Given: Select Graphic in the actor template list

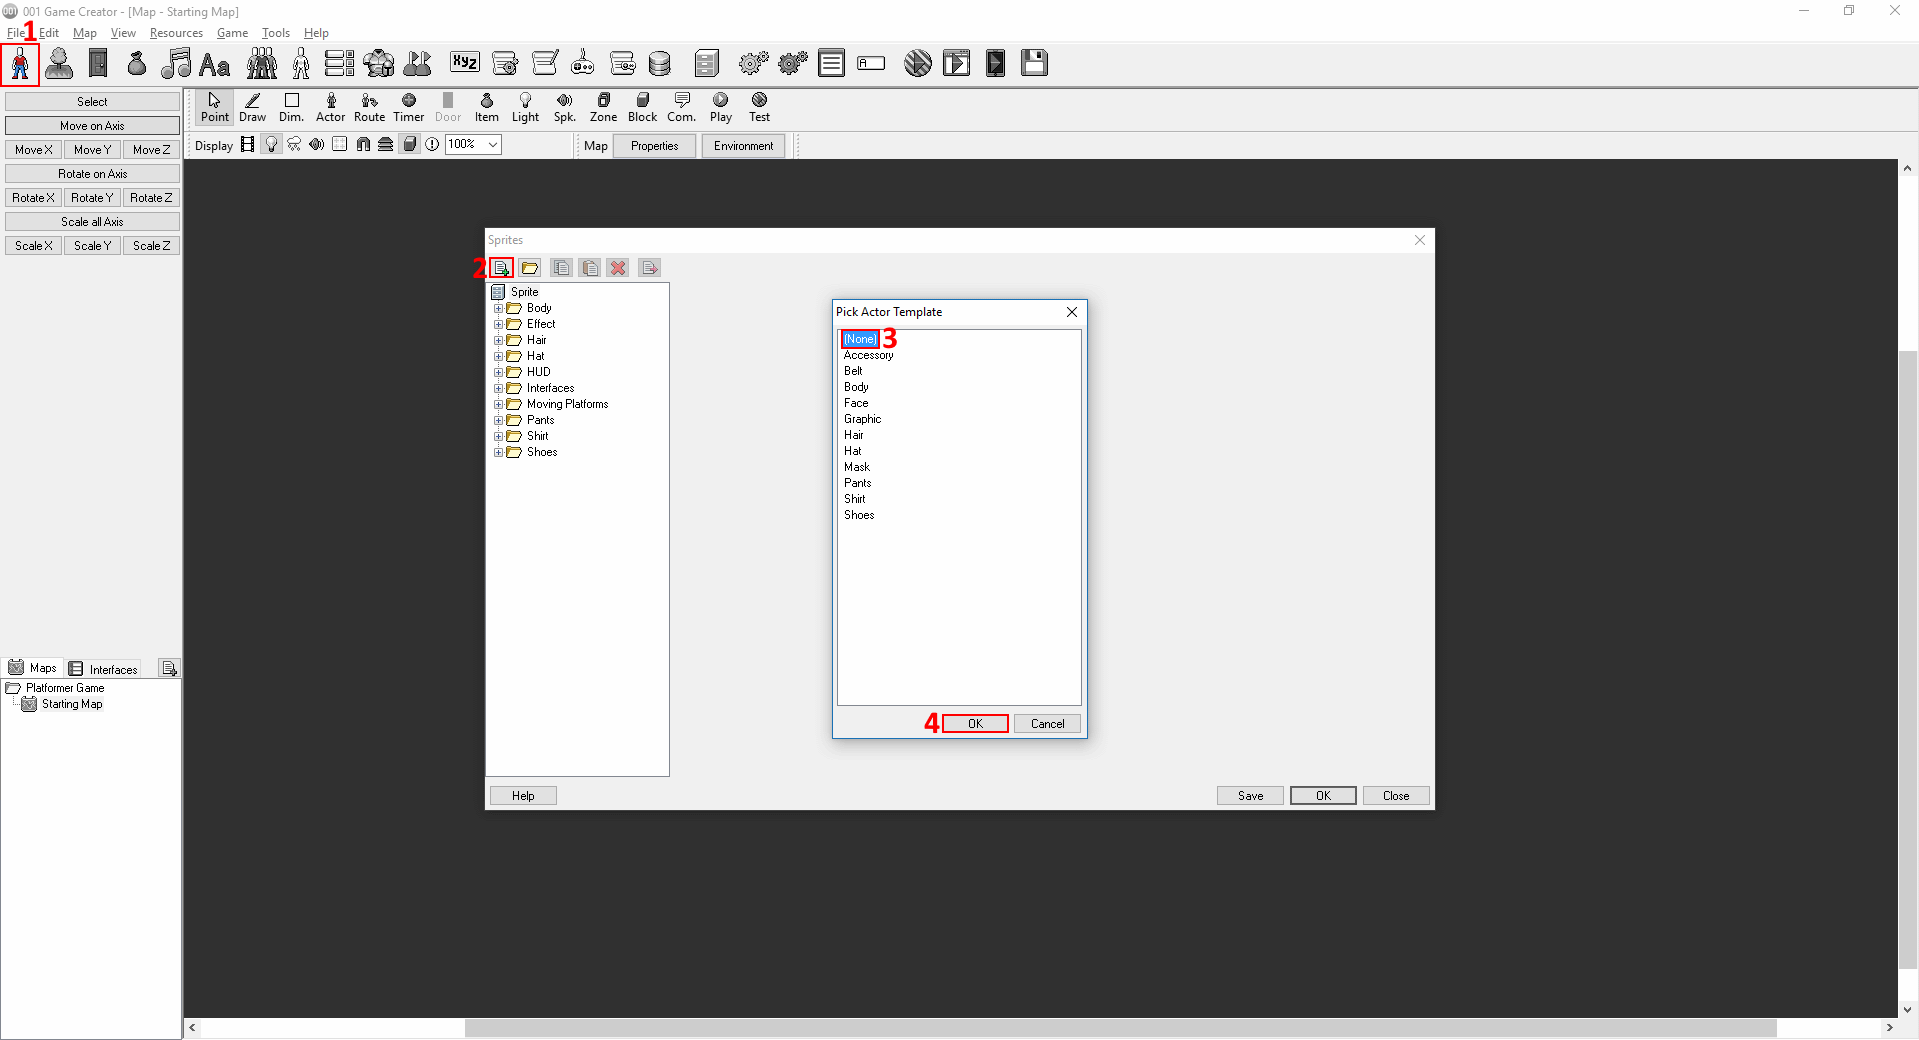Looking at the screenshot, I should tap(862, 419).
